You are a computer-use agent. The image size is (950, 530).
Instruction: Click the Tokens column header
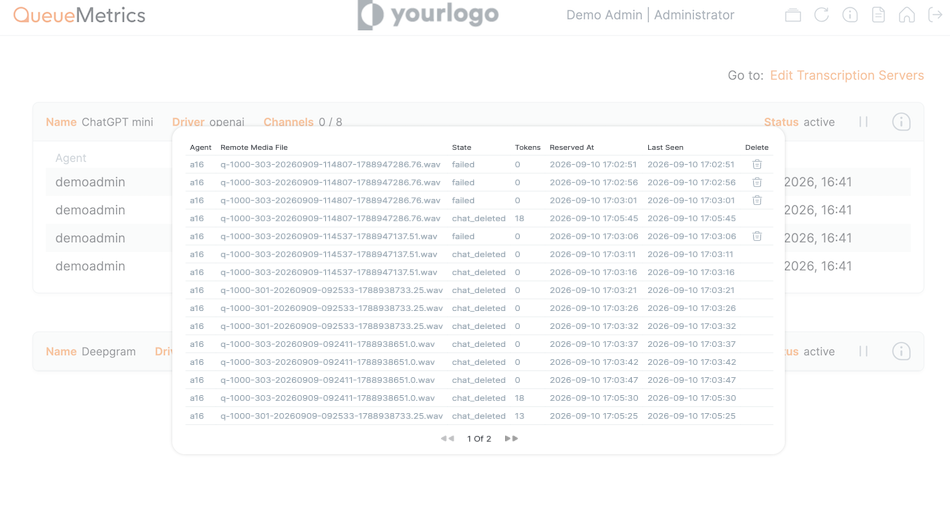(x=528, y=147)
